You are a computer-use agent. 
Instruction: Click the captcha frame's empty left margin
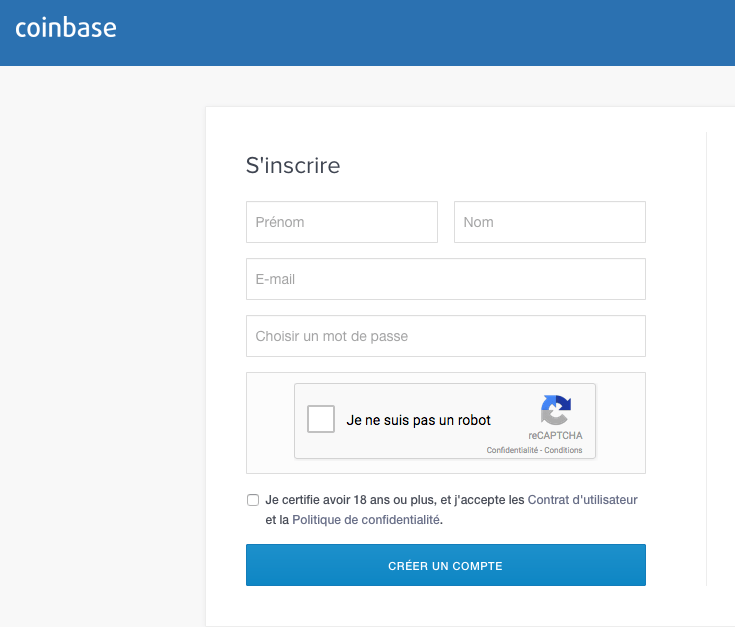[270, 423]
